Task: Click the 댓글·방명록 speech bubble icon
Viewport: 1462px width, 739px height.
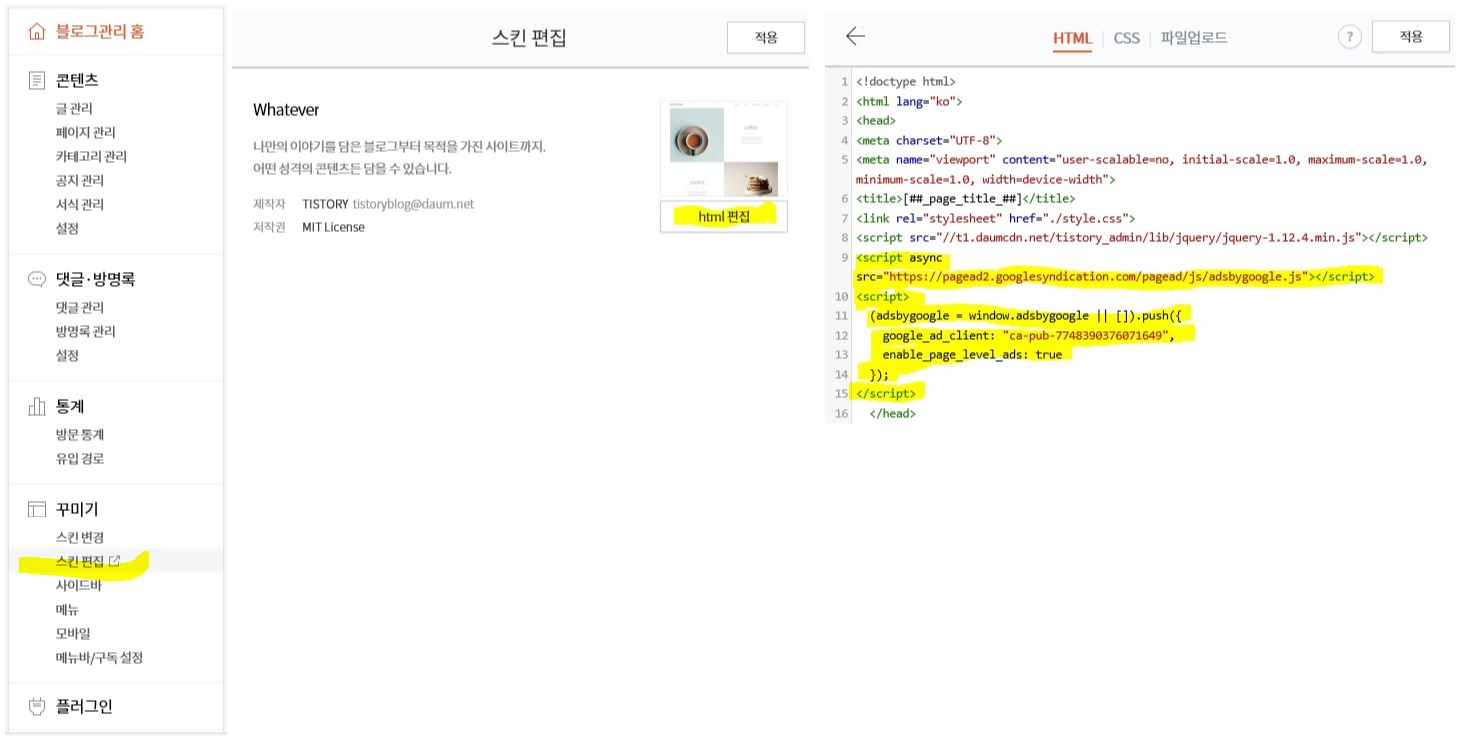Action: (x=37, y=279)
